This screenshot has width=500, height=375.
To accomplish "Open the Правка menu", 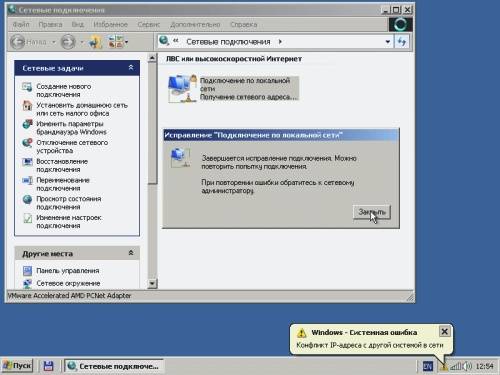I will 50,24.
